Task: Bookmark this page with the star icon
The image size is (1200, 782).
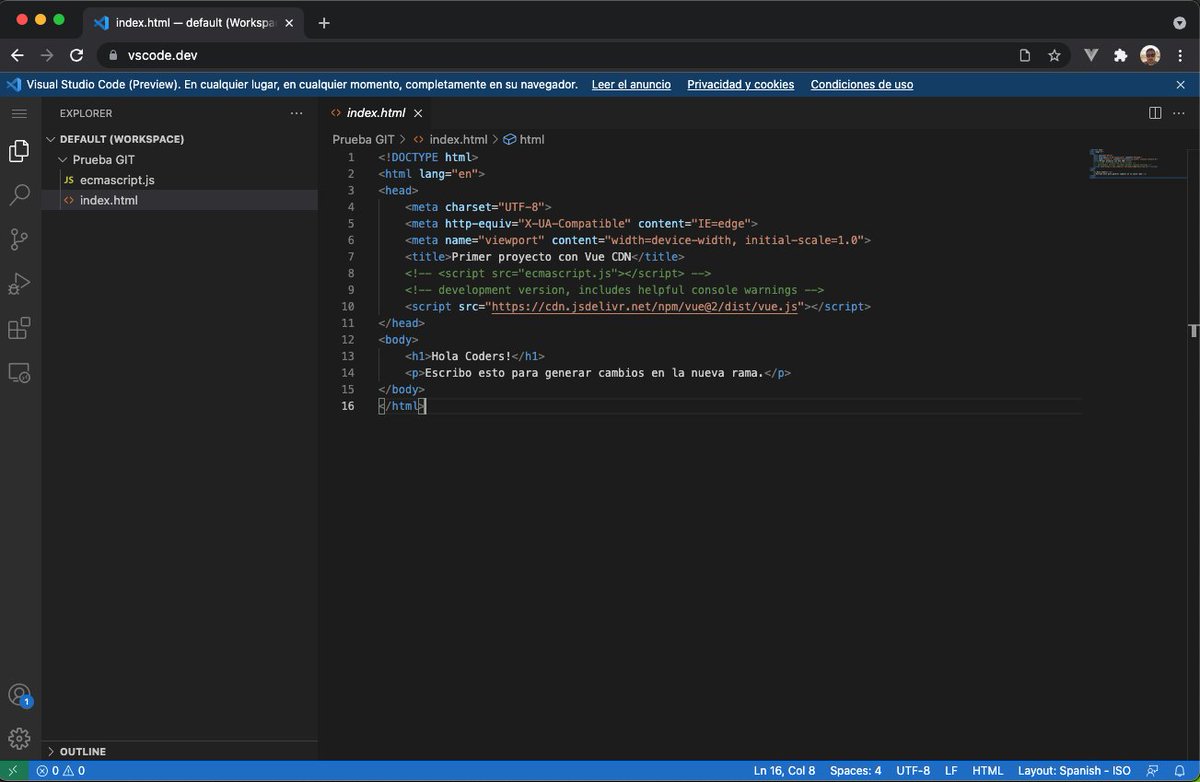Action: pyautogui.click(x=1054, y=56)
